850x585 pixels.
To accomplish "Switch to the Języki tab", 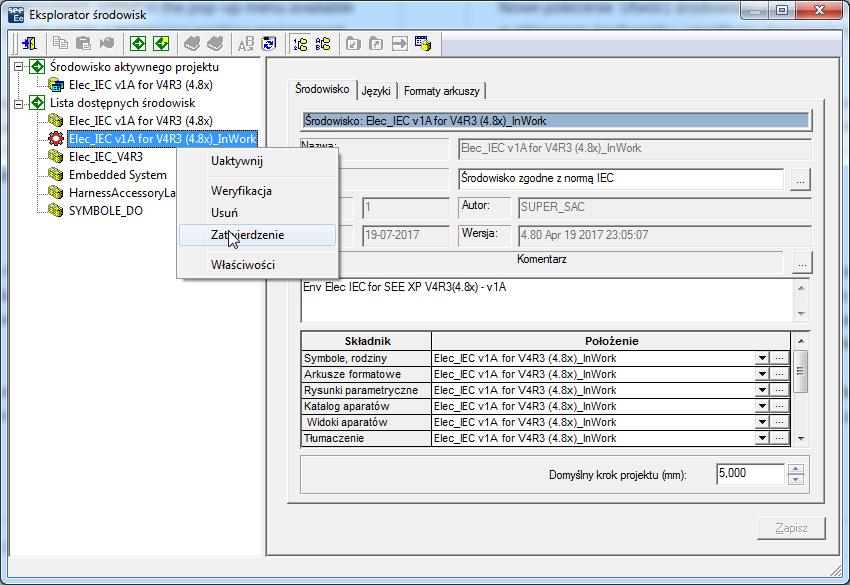I will pos(376,91).
